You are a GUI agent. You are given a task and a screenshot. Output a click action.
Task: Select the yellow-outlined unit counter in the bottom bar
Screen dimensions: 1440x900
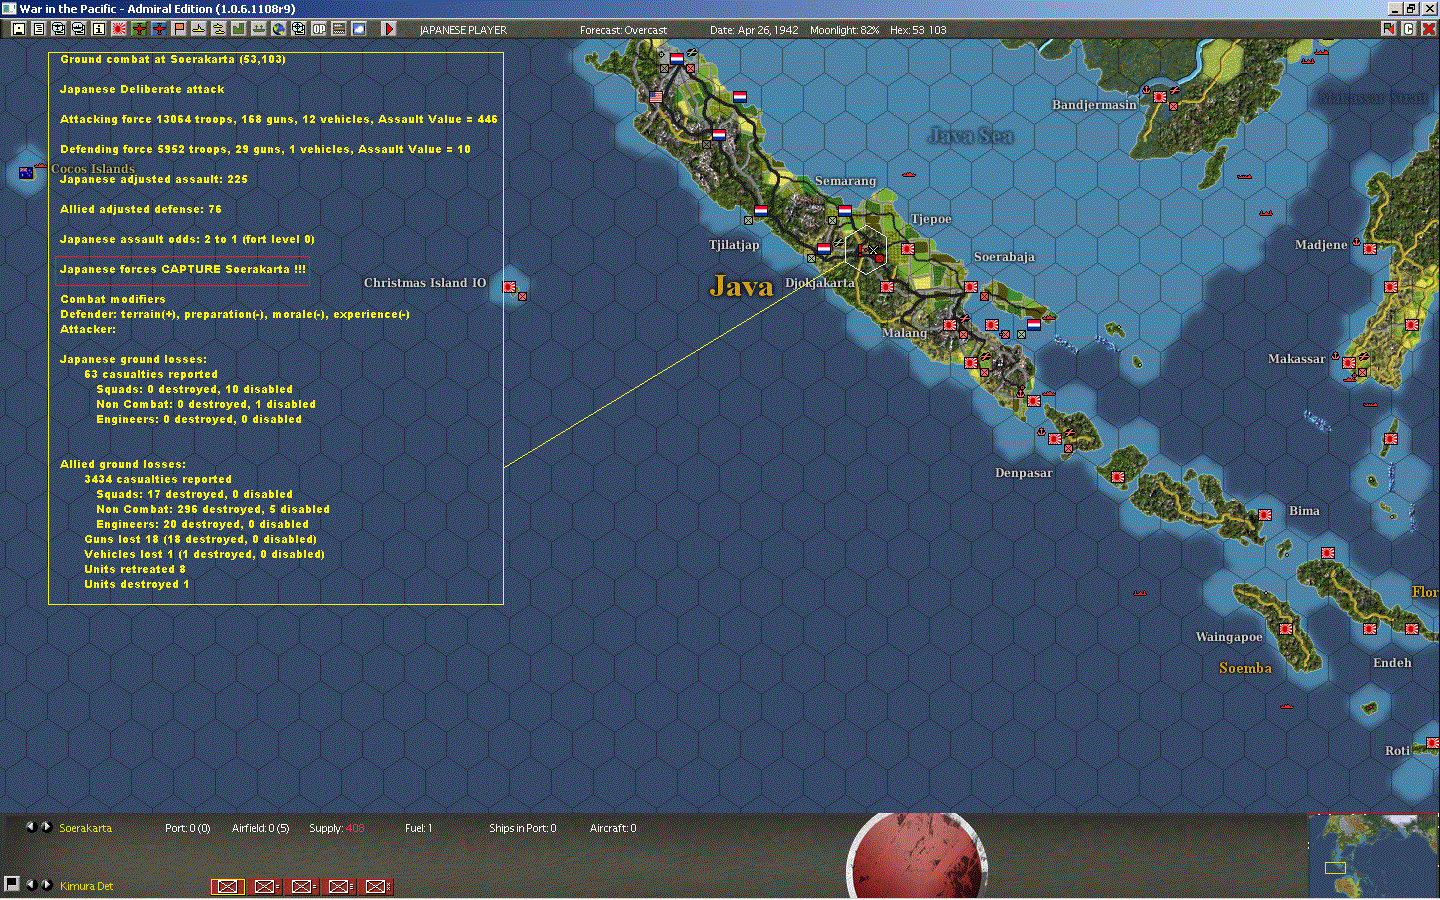[228, 886]
